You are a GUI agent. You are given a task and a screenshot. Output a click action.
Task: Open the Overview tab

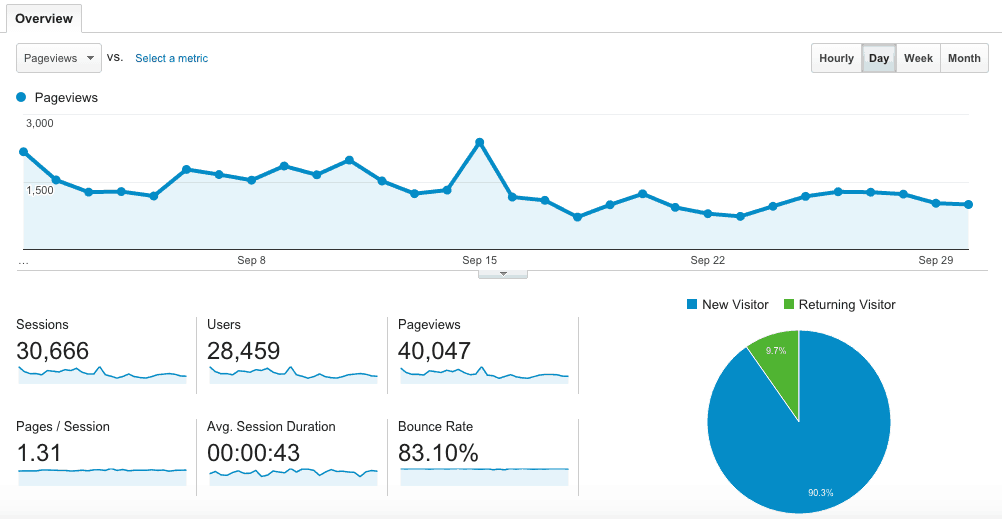pos(44,18)
